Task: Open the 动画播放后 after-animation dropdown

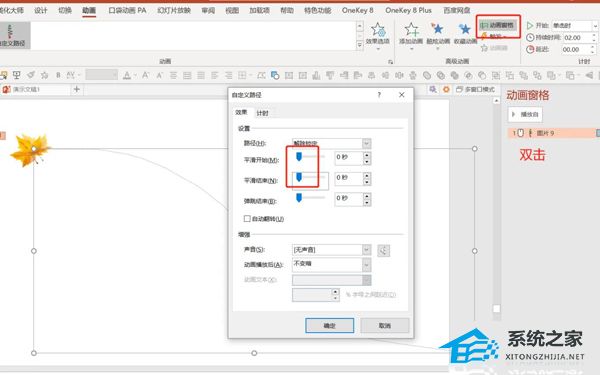Action: [331, 265]
